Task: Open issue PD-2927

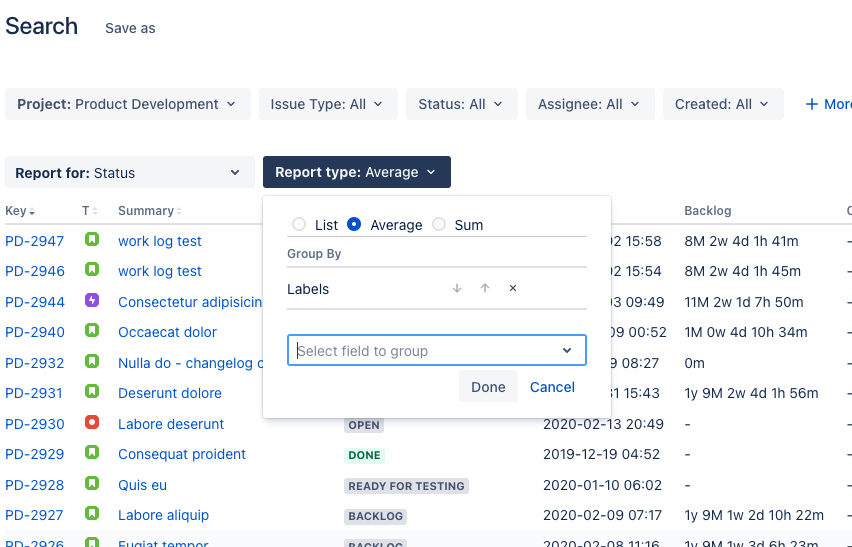Action: point(34,515)
